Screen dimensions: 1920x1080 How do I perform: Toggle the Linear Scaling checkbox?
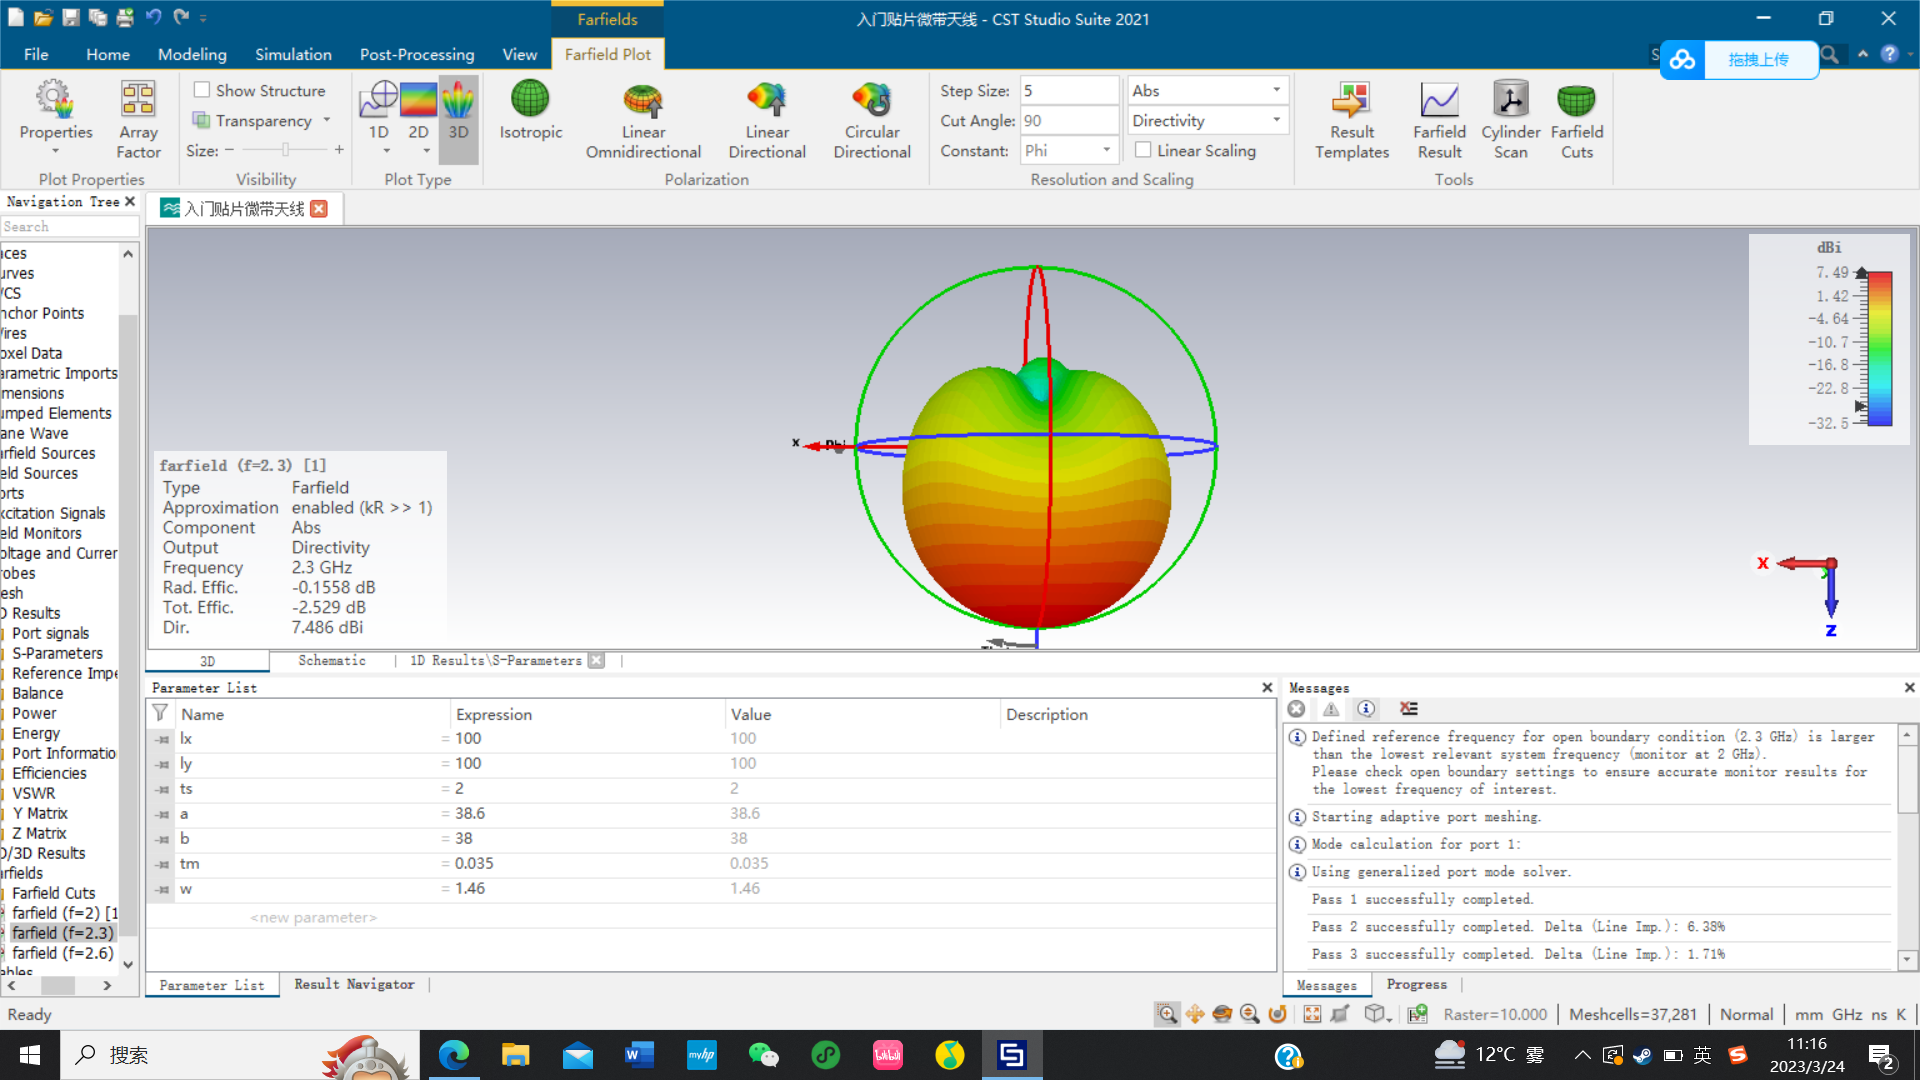(x=1143, y=150)
